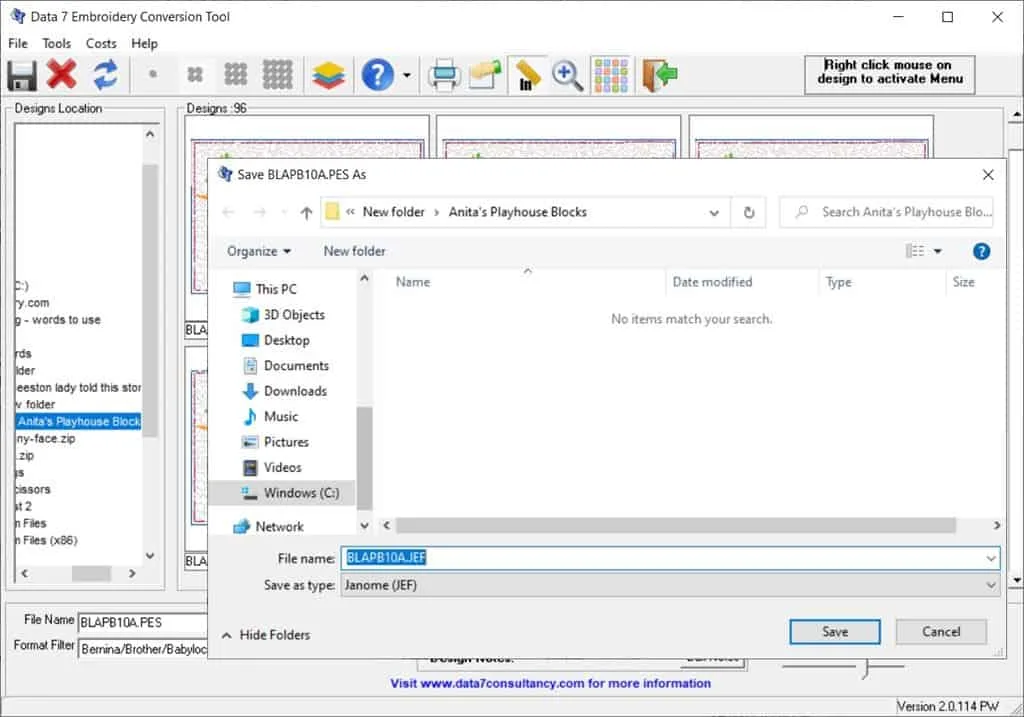Screen dimensions: 1024x717
Task: Expand the address bar path dropdown
Action: 714,212
